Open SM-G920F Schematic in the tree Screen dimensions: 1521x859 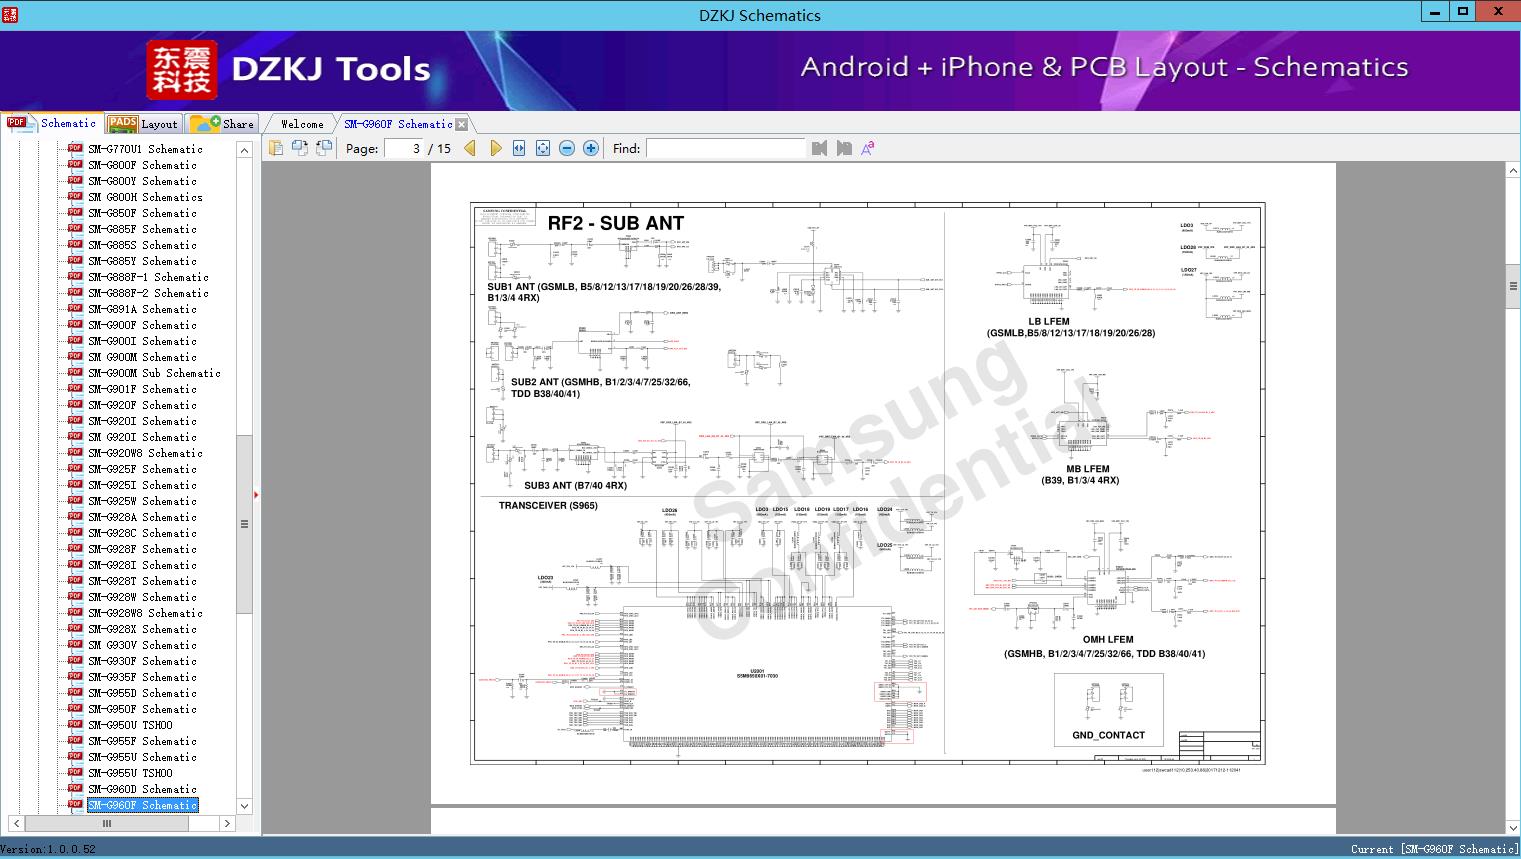(x=142, y=405)
